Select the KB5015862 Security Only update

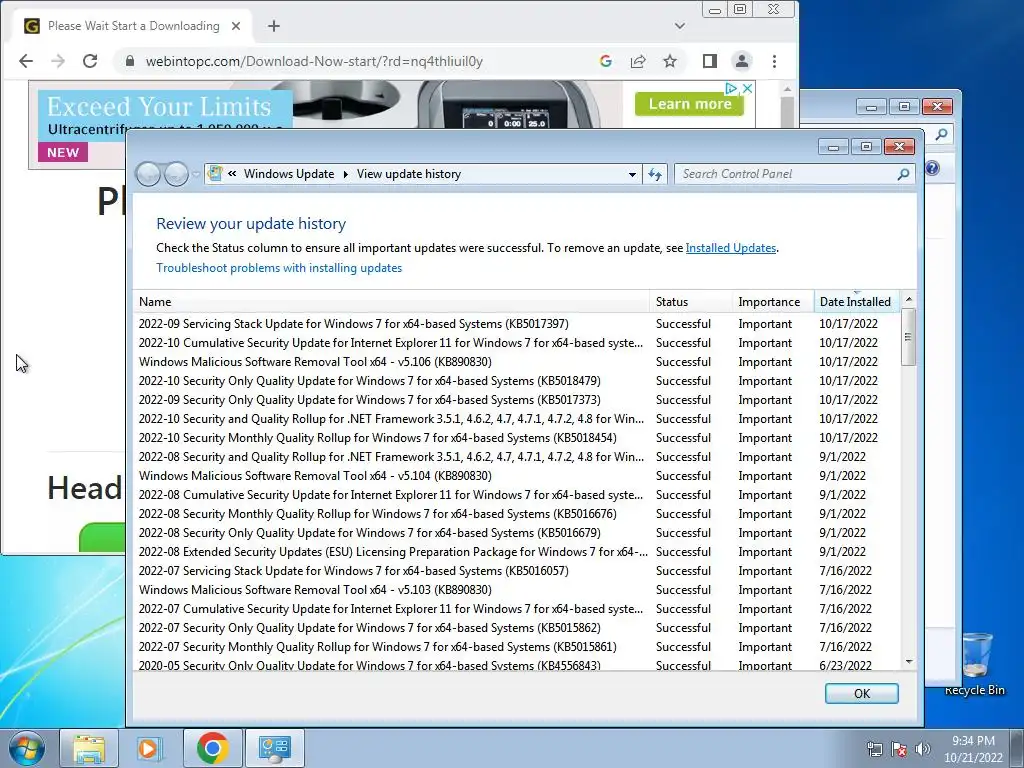point(516,628)
